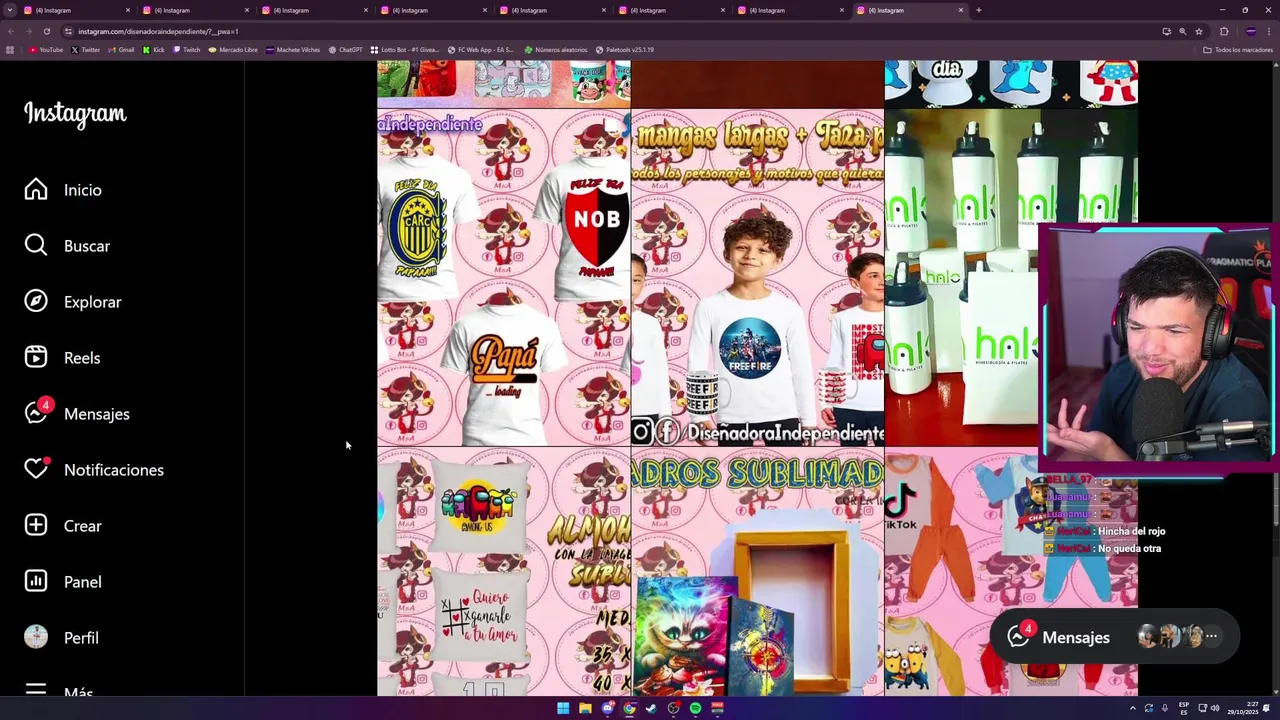The width and height of the screenshot is (1280, 720).
Task: Open the Números aleatorios bookmark
Action: point(556,50)
